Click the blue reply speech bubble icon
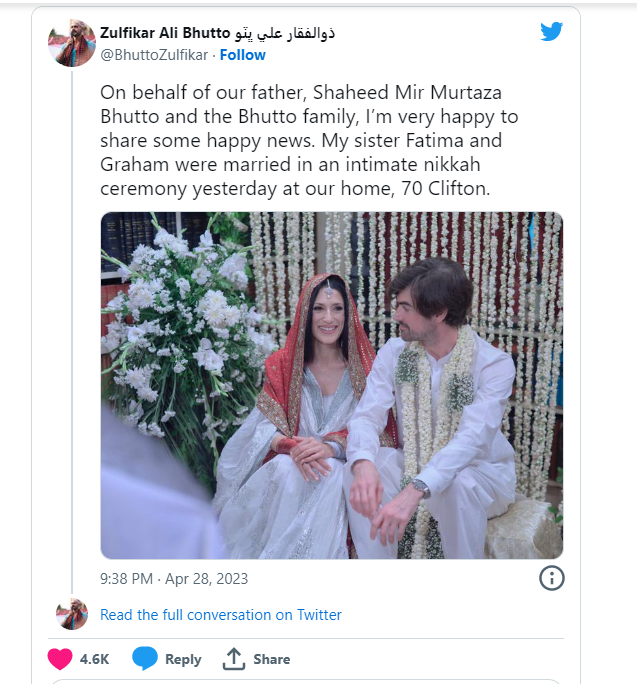 pyautogui.click(x=145, y=659)
